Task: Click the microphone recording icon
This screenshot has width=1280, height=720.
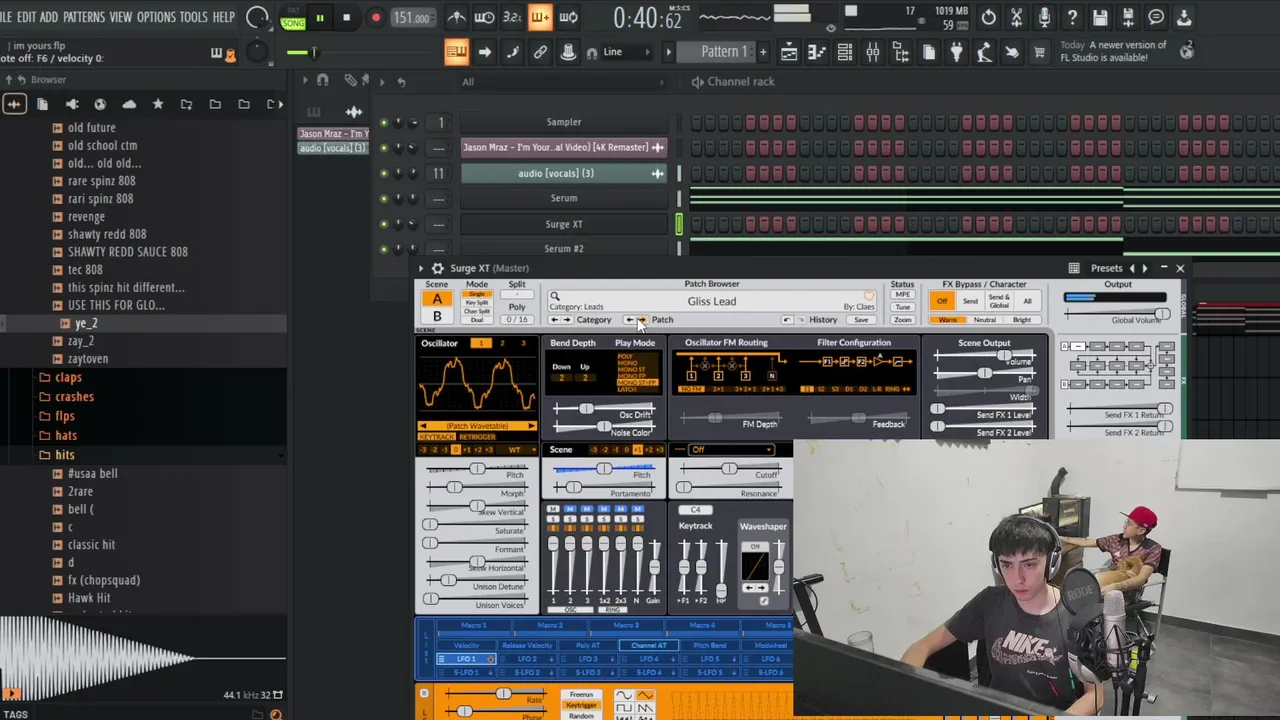Action: click(1044, 17)
